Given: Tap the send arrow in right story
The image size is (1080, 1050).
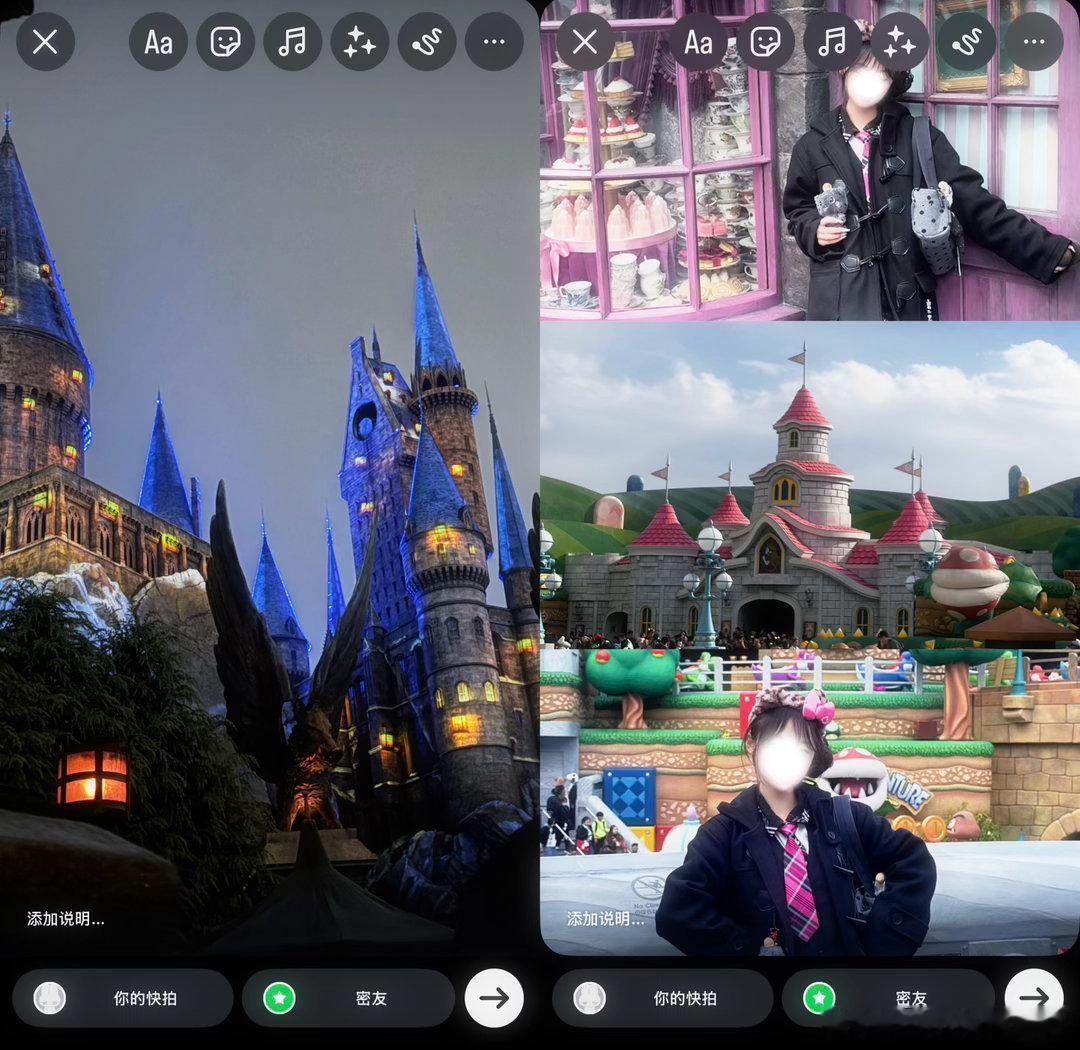Looking at the screenshot, I should [x=1034, y=998].
